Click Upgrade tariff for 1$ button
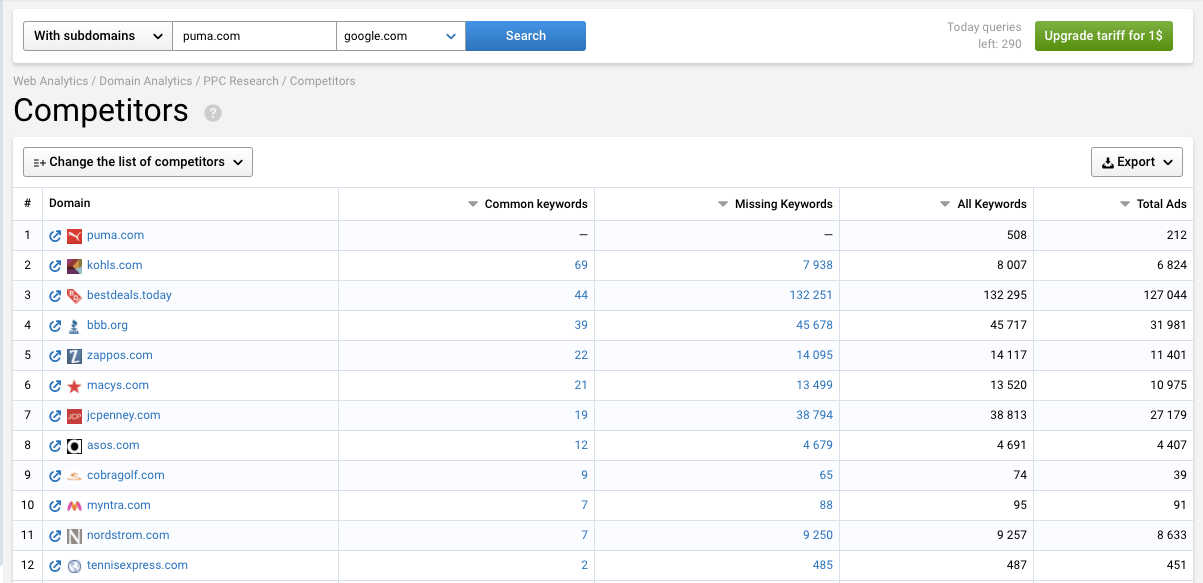The width and height of the screenshot is (1203, 583). pyautogui.click(x=1104, y=36)
